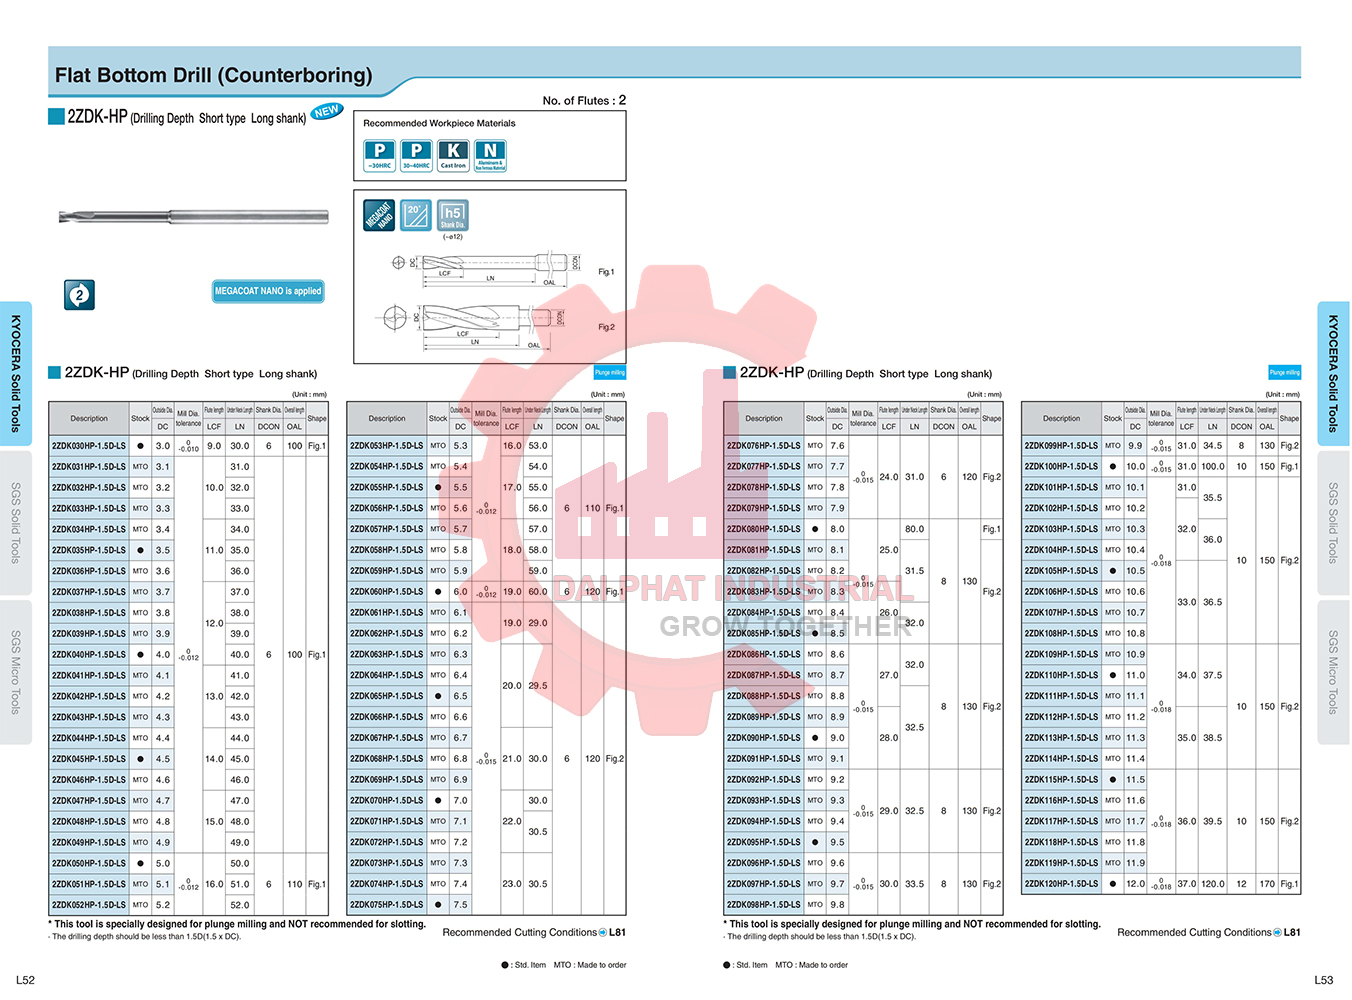Select the 2ZDK068HP-1.5D-LS description cell

387,759
